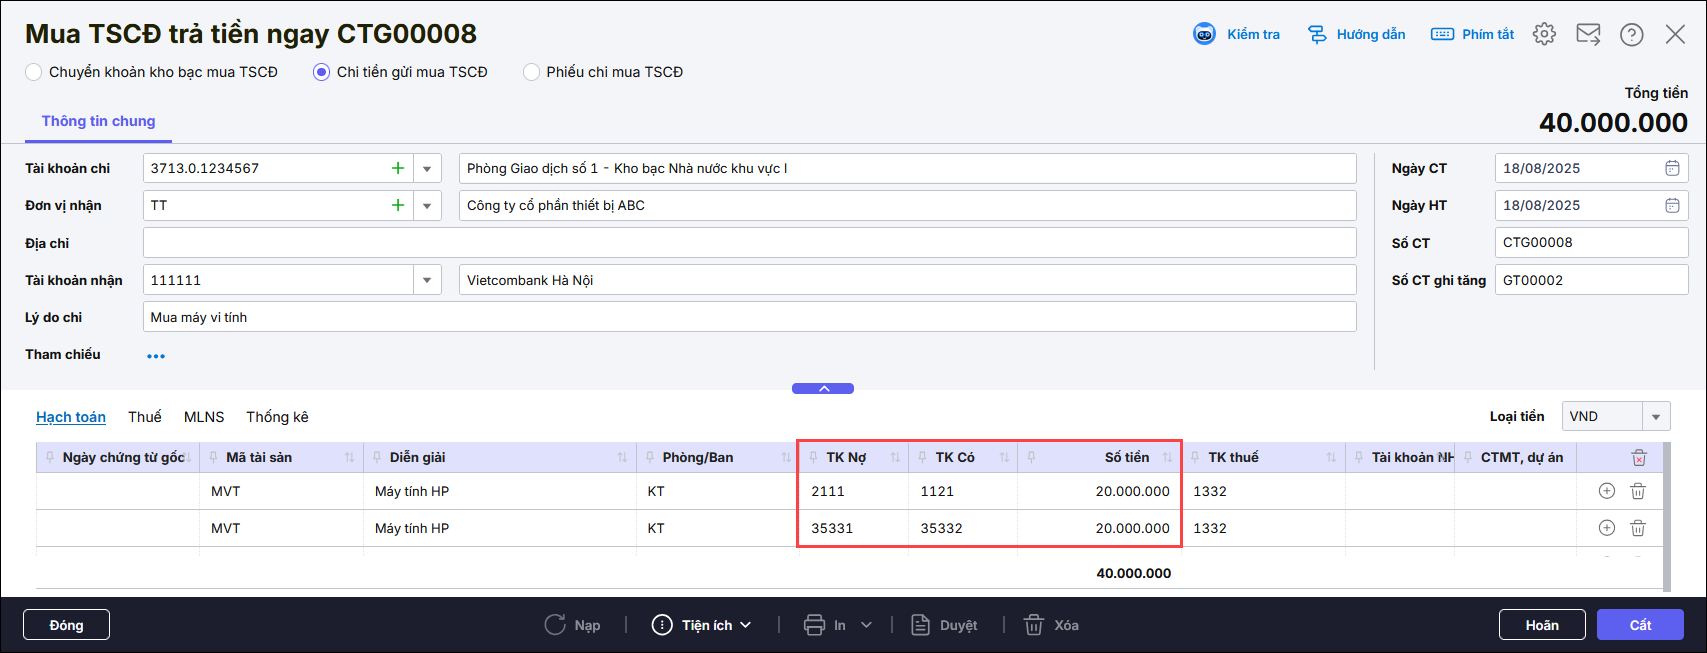
Task: Expand the Tài khoản nhận dropdown
Action: (427, 280)
